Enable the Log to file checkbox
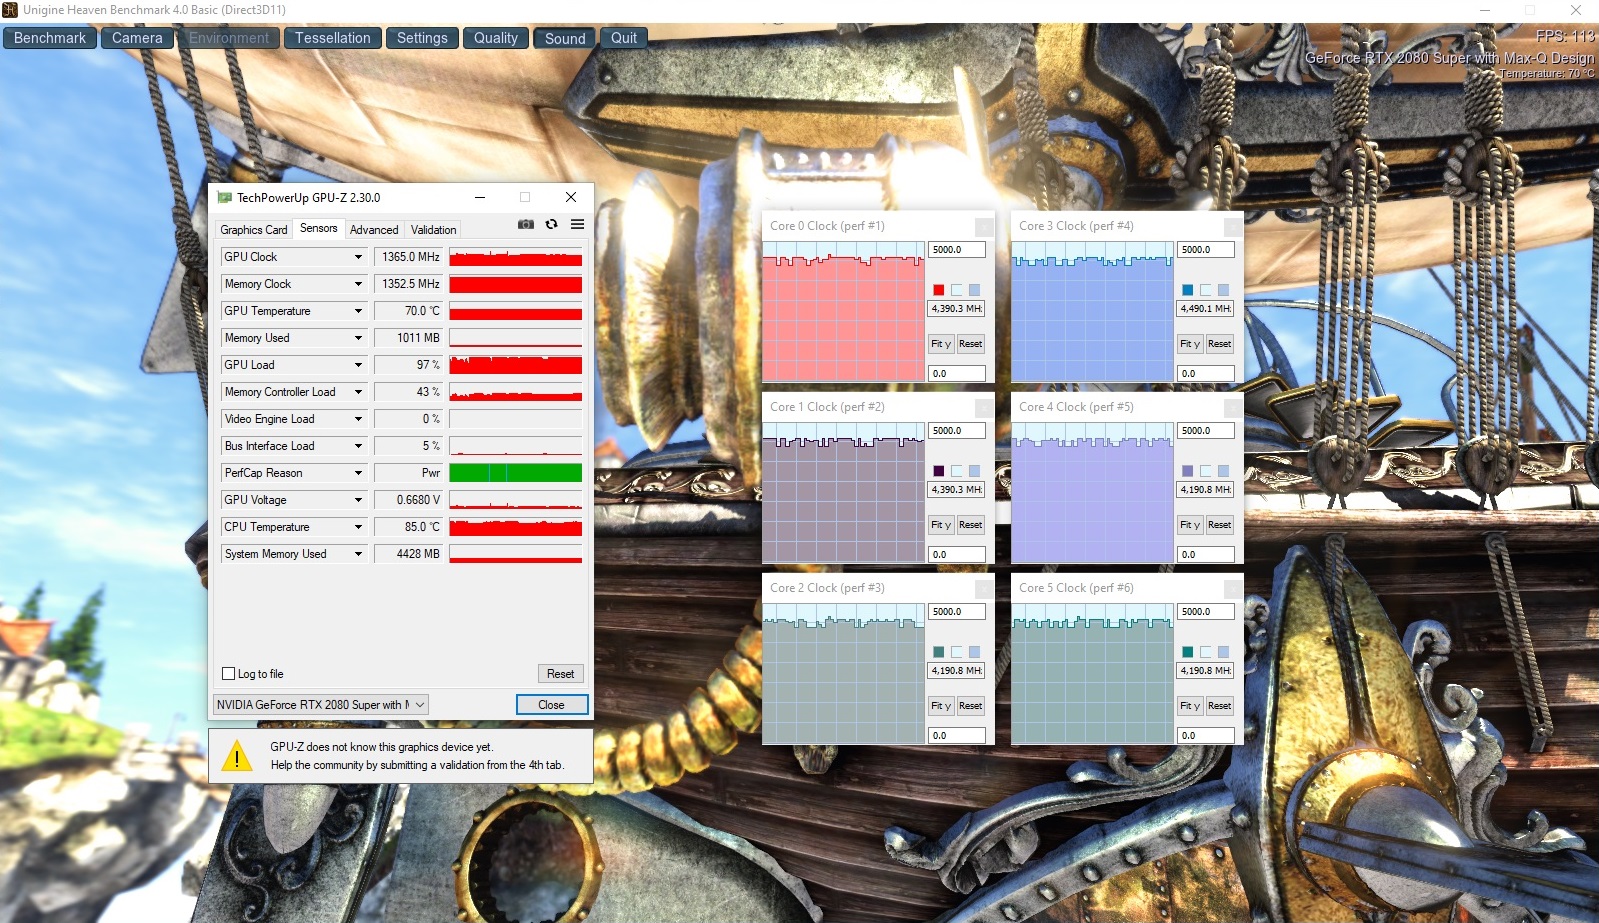This screenshot has width=1599, height=923. [x=229, y=674]
